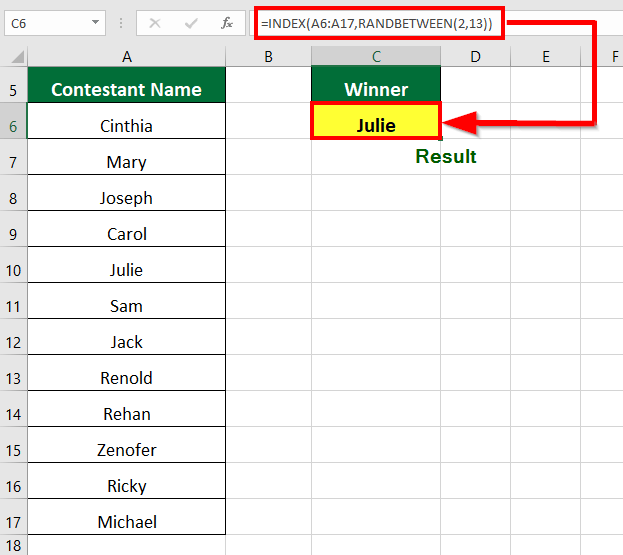Click the green Winner header cell
623x555 pixels.
(376, 90)
